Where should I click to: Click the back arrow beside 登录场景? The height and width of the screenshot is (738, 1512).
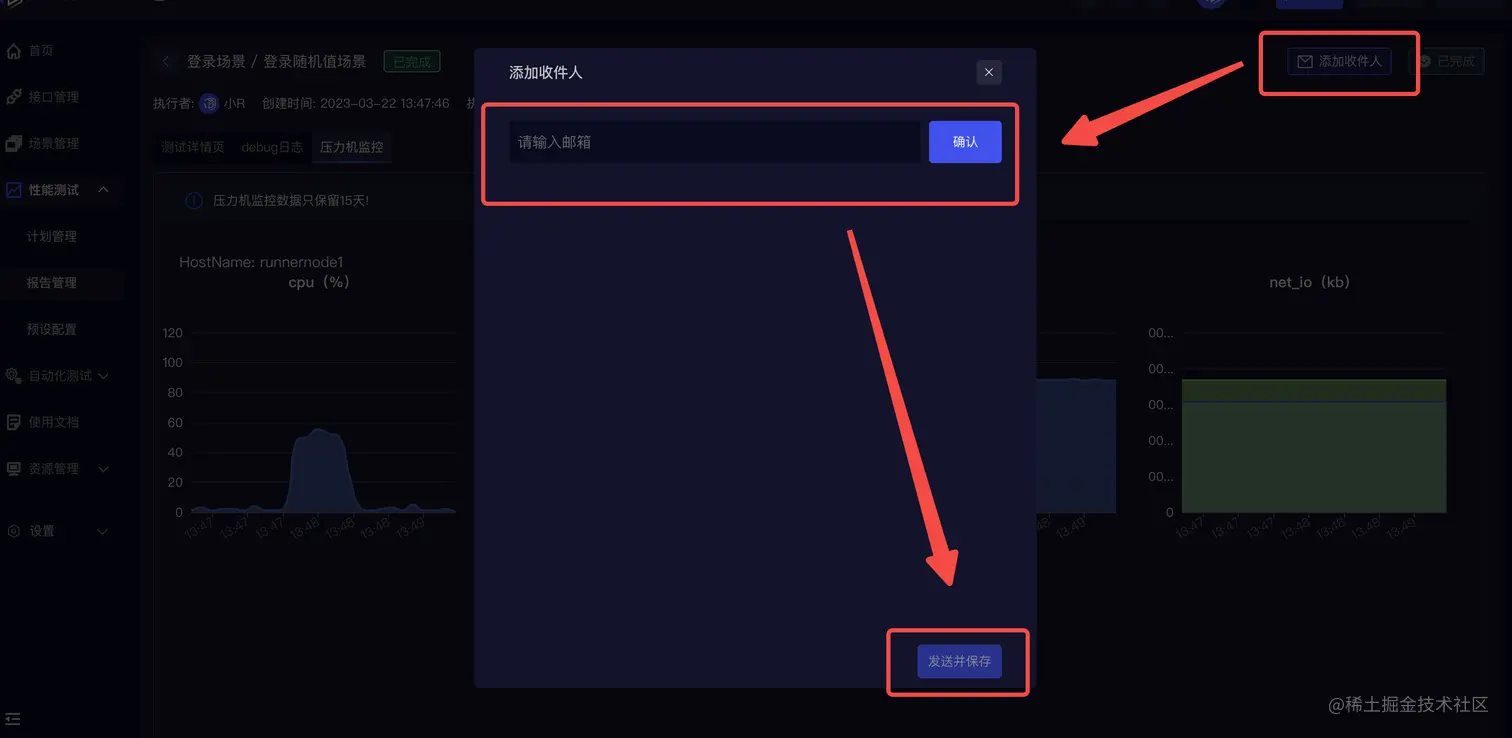pos(166,62)
